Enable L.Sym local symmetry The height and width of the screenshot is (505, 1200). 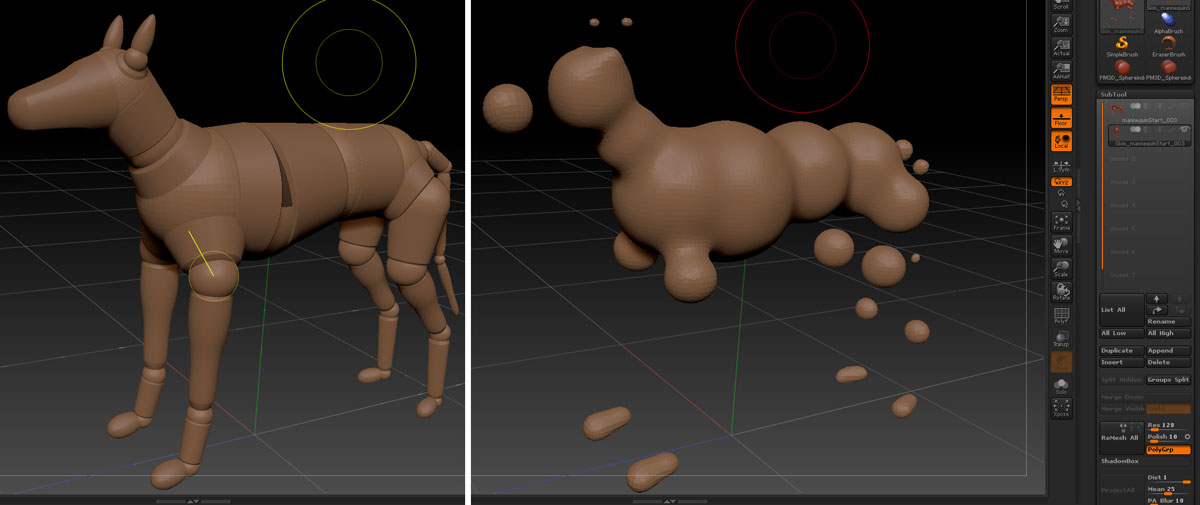pos(1061,166)
